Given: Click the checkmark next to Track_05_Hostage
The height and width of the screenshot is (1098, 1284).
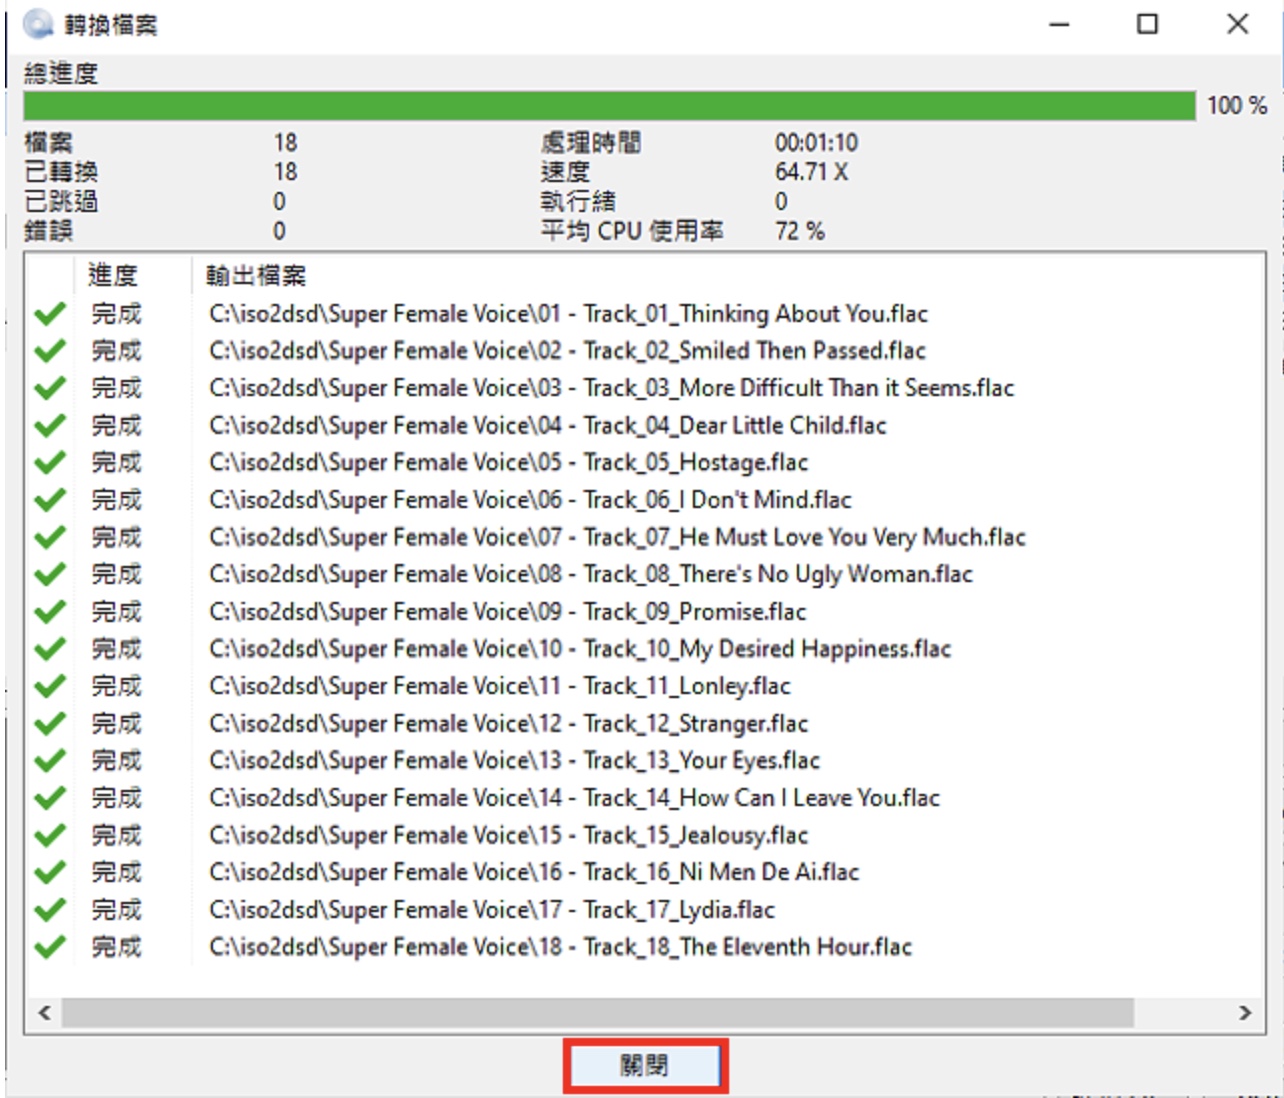Looking at the screenshot, I should 50,463.
